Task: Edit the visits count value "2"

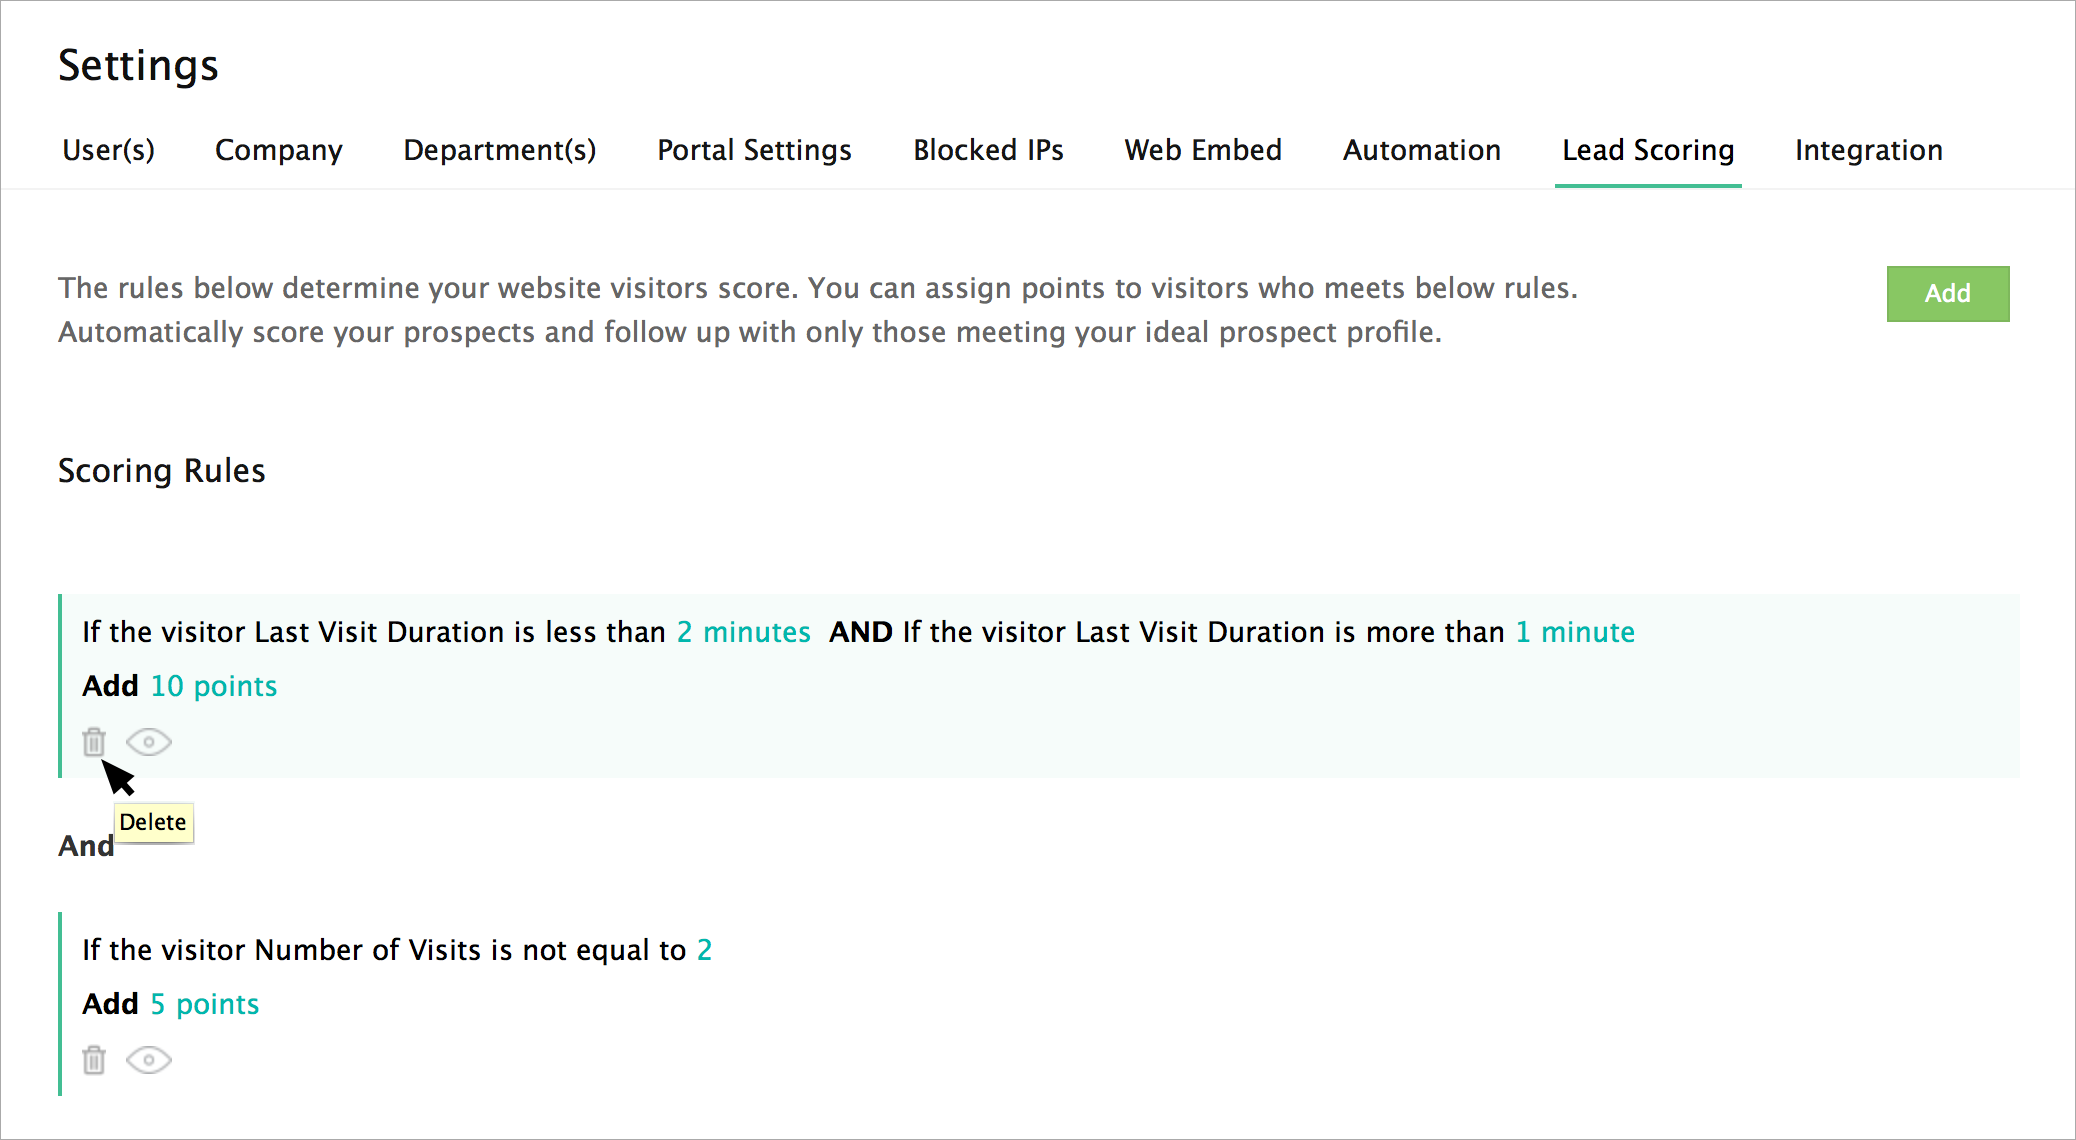Action: tap(704, 950)
